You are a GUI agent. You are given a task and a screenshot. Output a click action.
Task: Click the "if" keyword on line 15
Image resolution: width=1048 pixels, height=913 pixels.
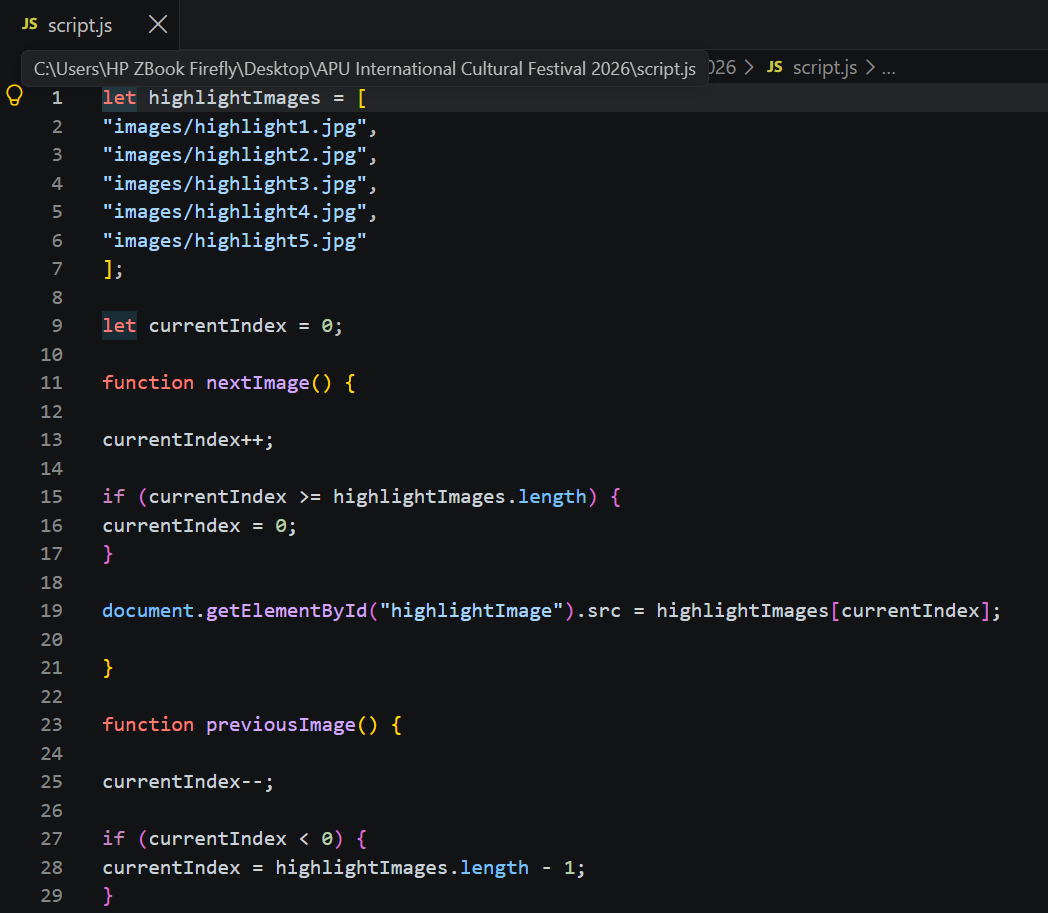tap(114, 497)
